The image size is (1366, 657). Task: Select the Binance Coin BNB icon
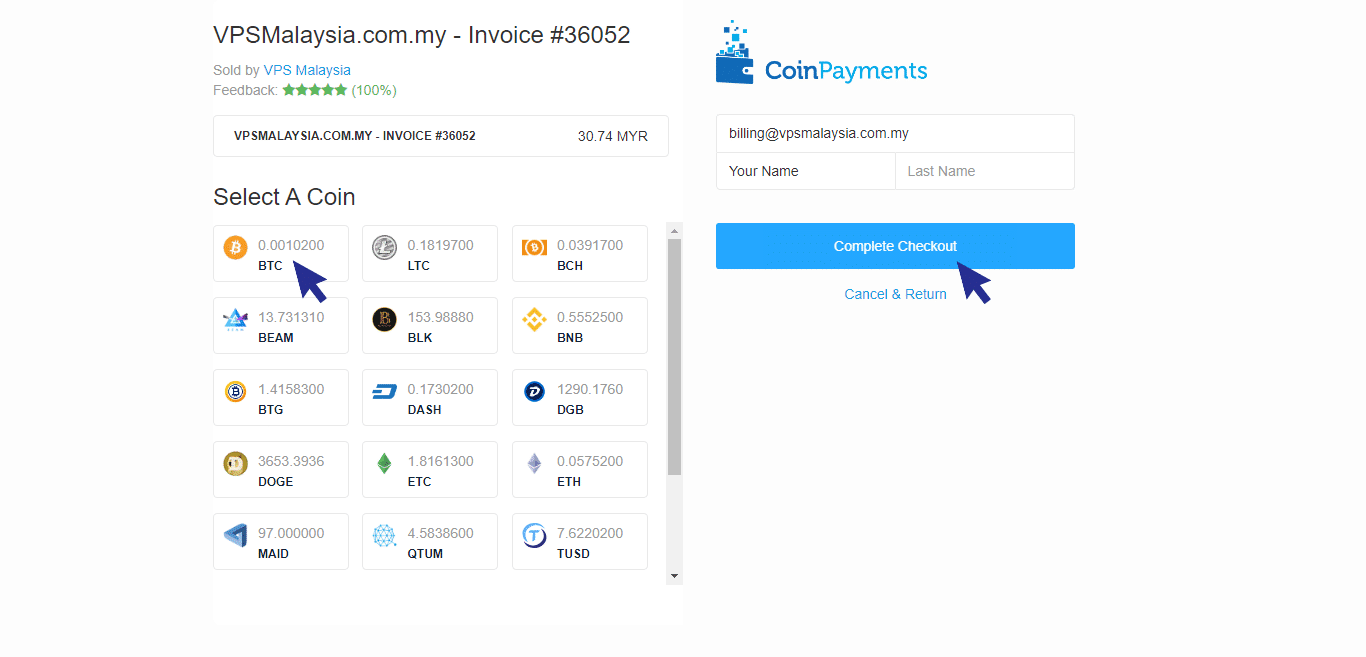click(x=535, y=319)
